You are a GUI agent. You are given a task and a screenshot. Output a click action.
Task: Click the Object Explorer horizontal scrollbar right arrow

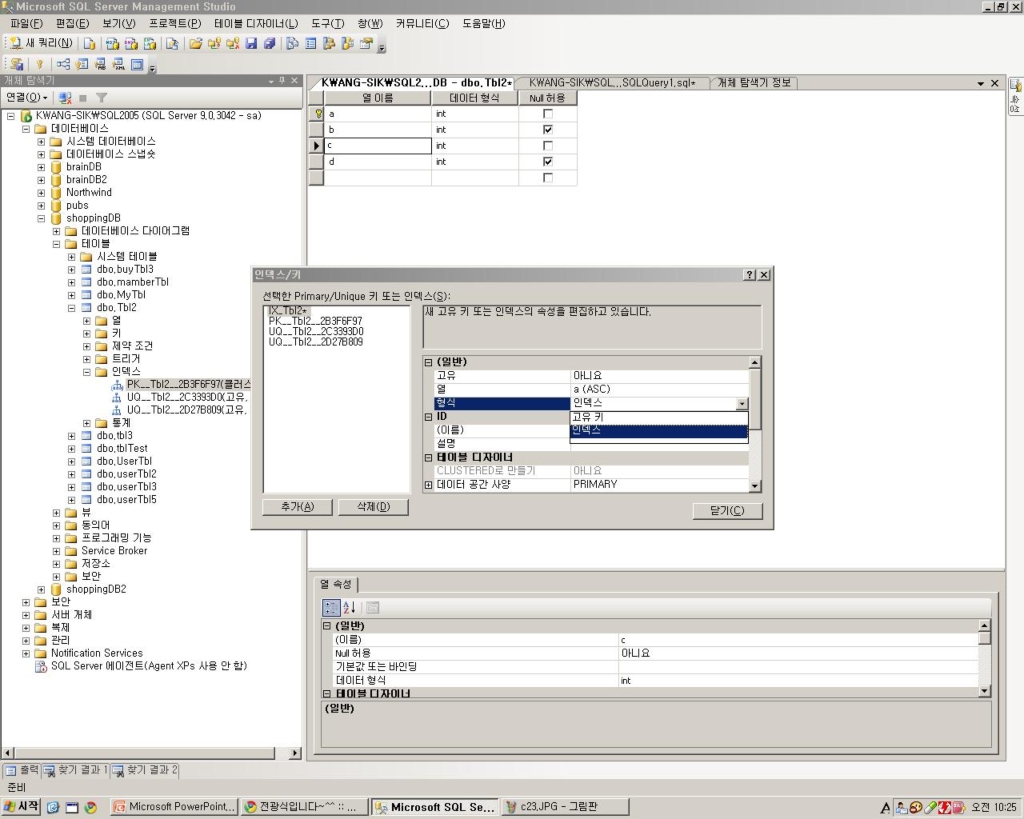[295, 753]
